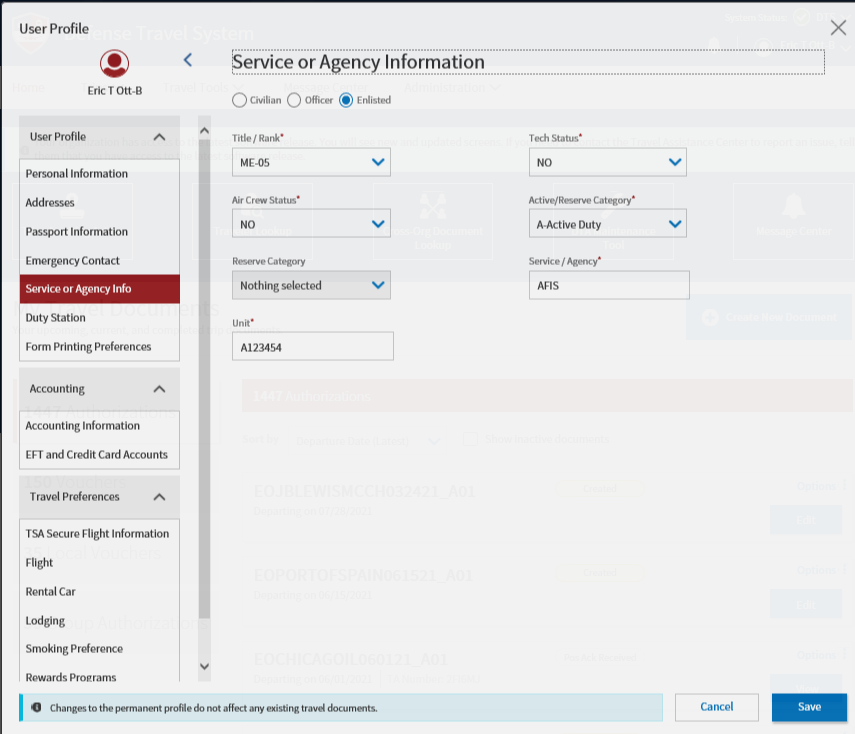This screenshot has height=734, width=855.
Task: Click the Eric T Ott-B user avatar icon
Action: 115,64
